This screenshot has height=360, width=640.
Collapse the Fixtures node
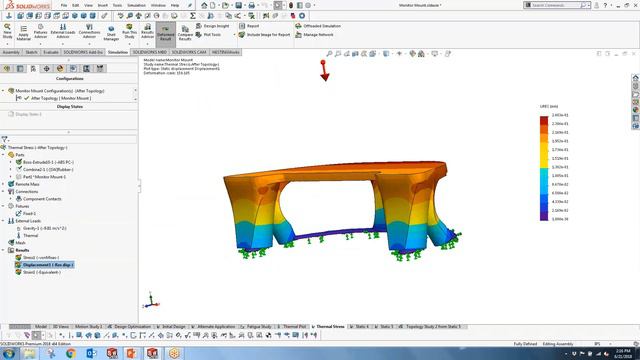pos(3,206)
